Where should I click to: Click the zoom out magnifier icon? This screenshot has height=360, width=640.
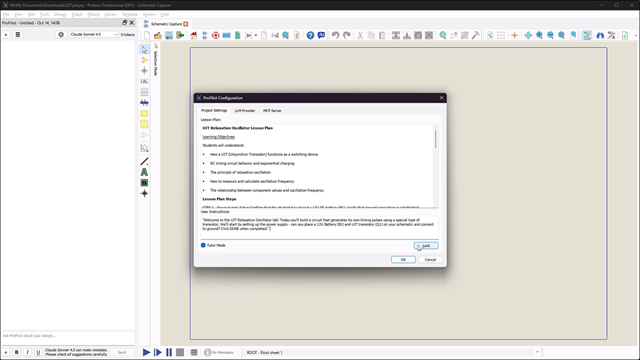pyautogui.click(x=550, y=36)
